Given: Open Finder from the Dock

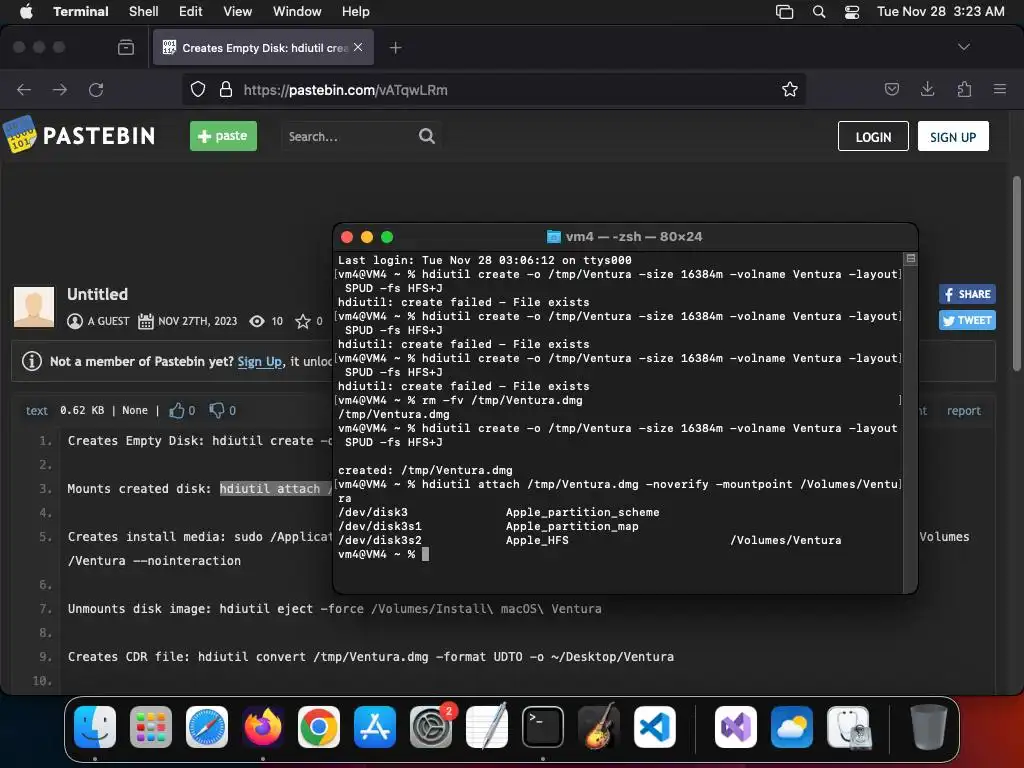Looking at the screenshot, I should pos(95,726).
